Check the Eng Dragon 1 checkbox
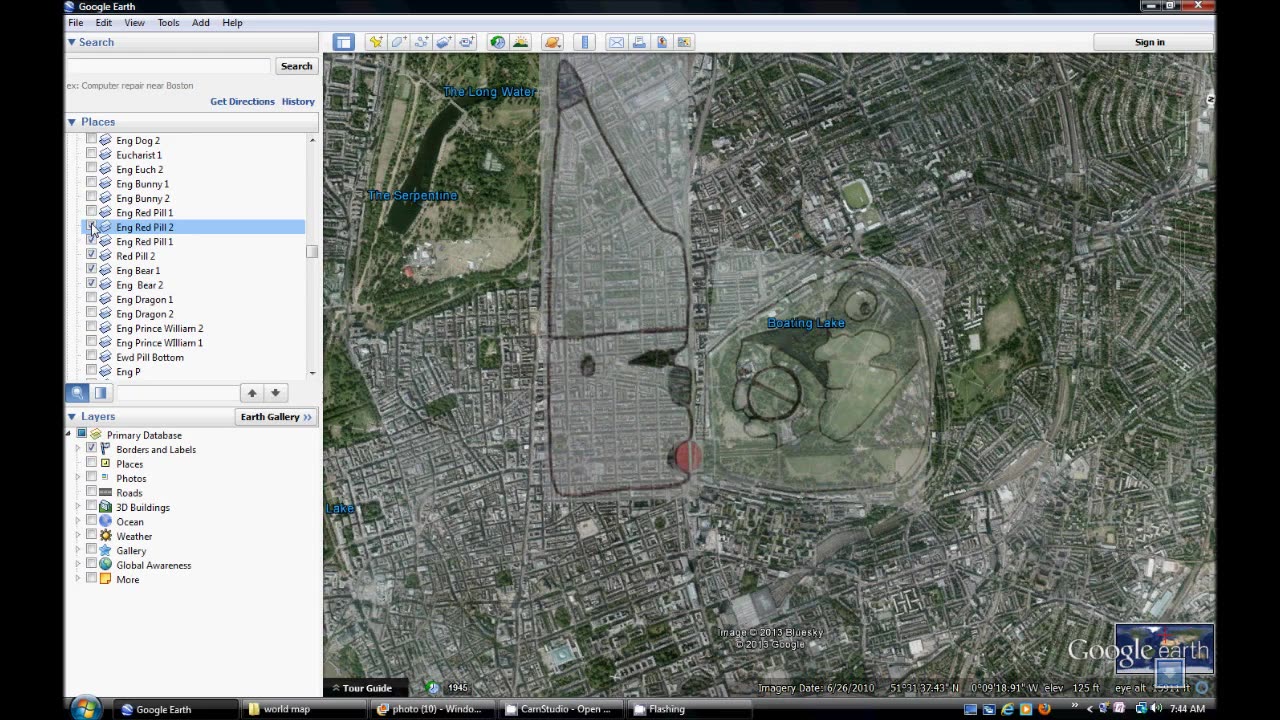The width and height of the screenshot is (1280, 720). [91, 299]
